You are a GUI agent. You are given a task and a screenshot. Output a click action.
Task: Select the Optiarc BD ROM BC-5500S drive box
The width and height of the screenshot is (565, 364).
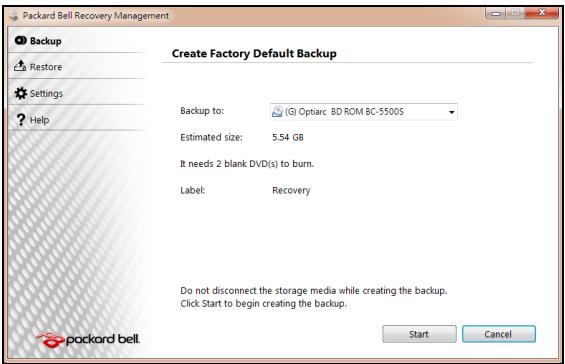coord(364,112)
